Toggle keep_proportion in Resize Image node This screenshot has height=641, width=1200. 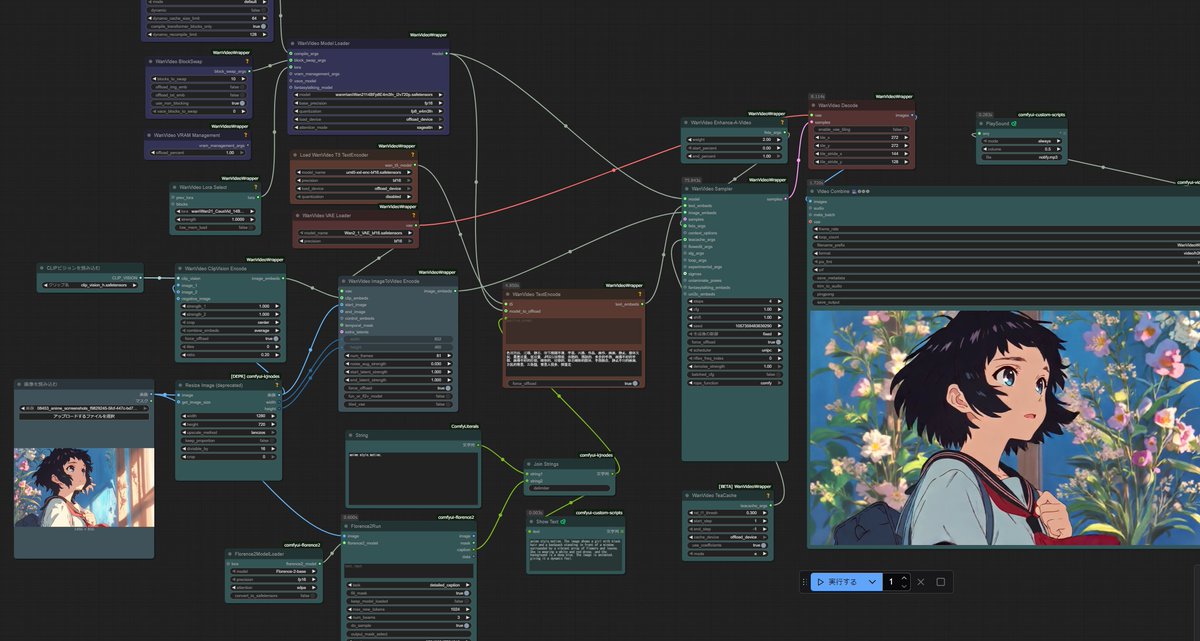click(229, 440)
